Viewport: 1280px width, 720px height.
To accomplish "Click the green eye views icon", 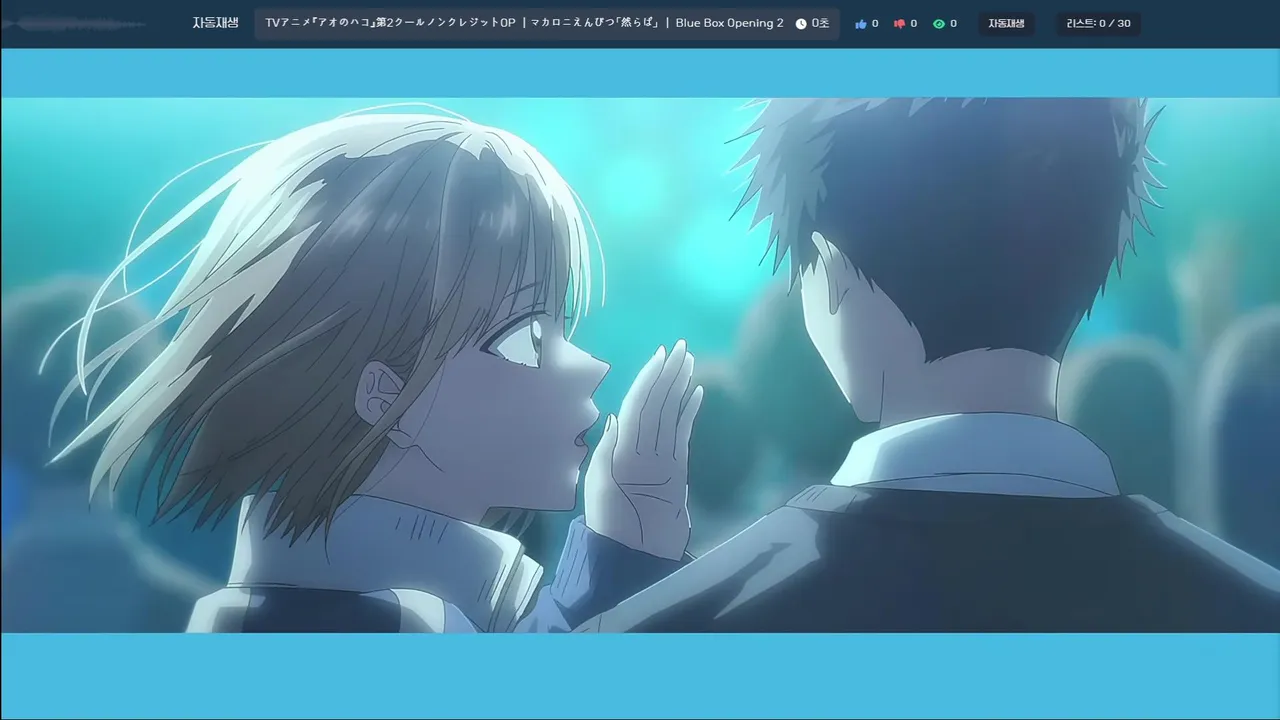I will 939,24.
